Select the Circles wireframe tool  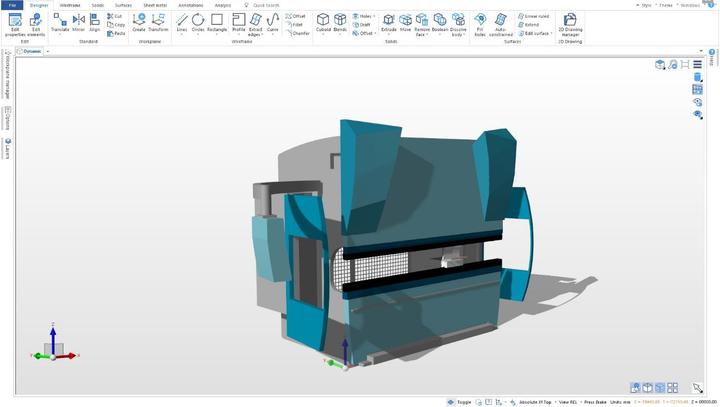198,22
